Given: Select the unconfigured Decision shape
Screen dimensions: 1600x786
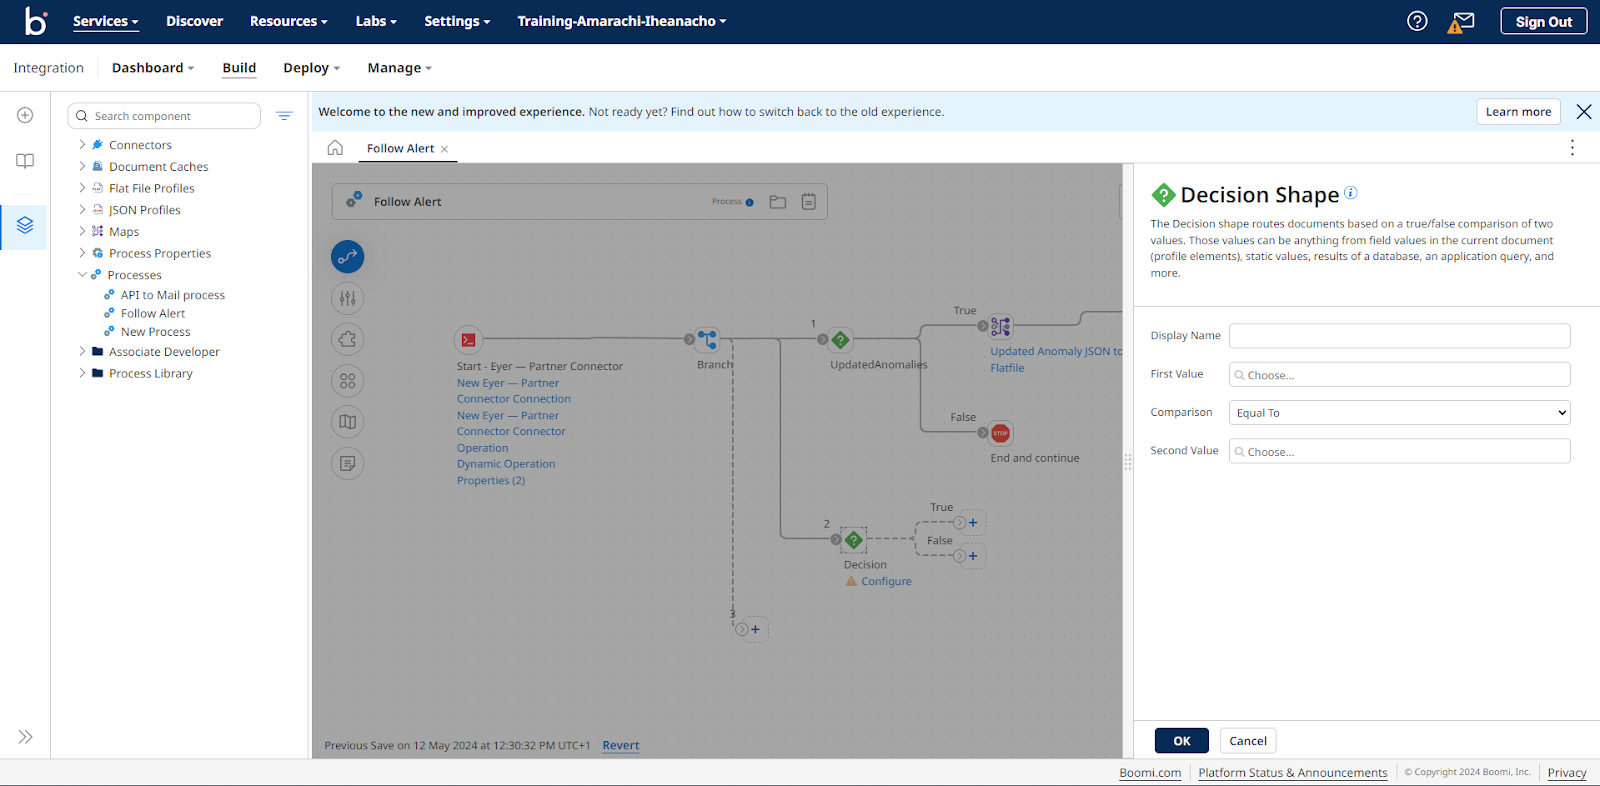Looking at the screenshot, I should tap(853, 540).
